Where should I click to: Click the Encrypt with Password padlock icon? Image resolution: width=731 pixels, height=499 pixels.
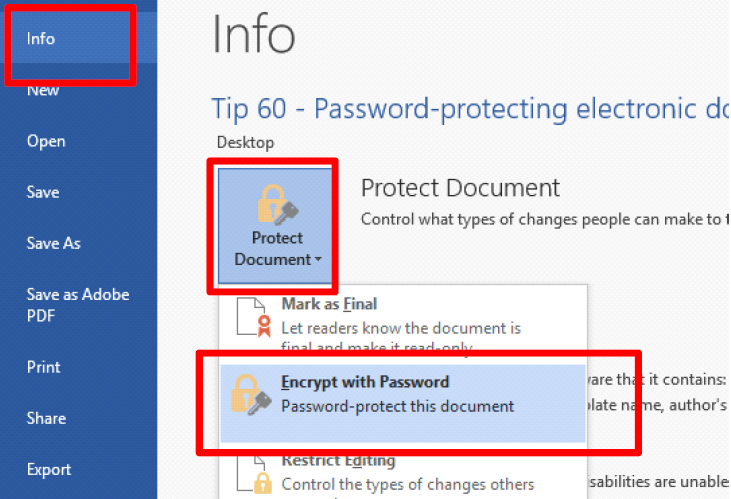(251, 395)
